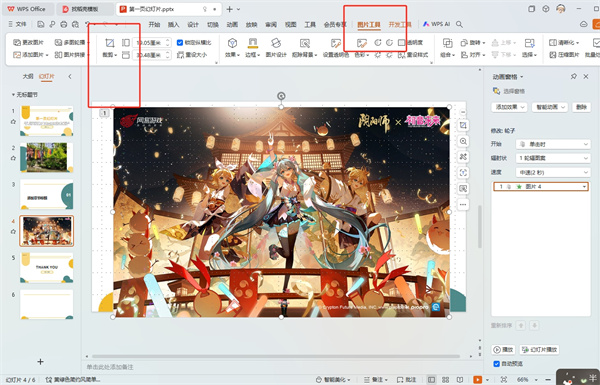Viewport: 600px width, 385px height.
Task: Open the Insert (插入) ribbon tab
Action: click(173, 24)
